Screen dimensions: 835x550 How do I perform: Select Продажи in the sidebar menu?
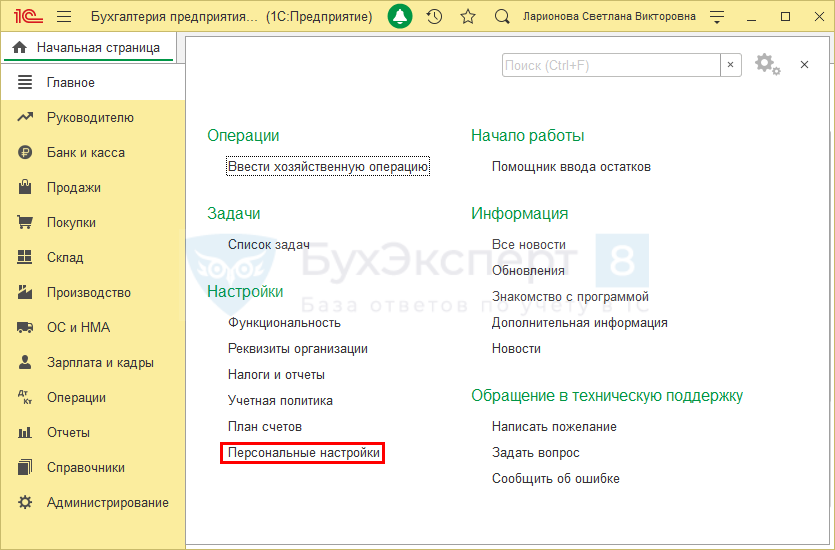coord(73,188)
